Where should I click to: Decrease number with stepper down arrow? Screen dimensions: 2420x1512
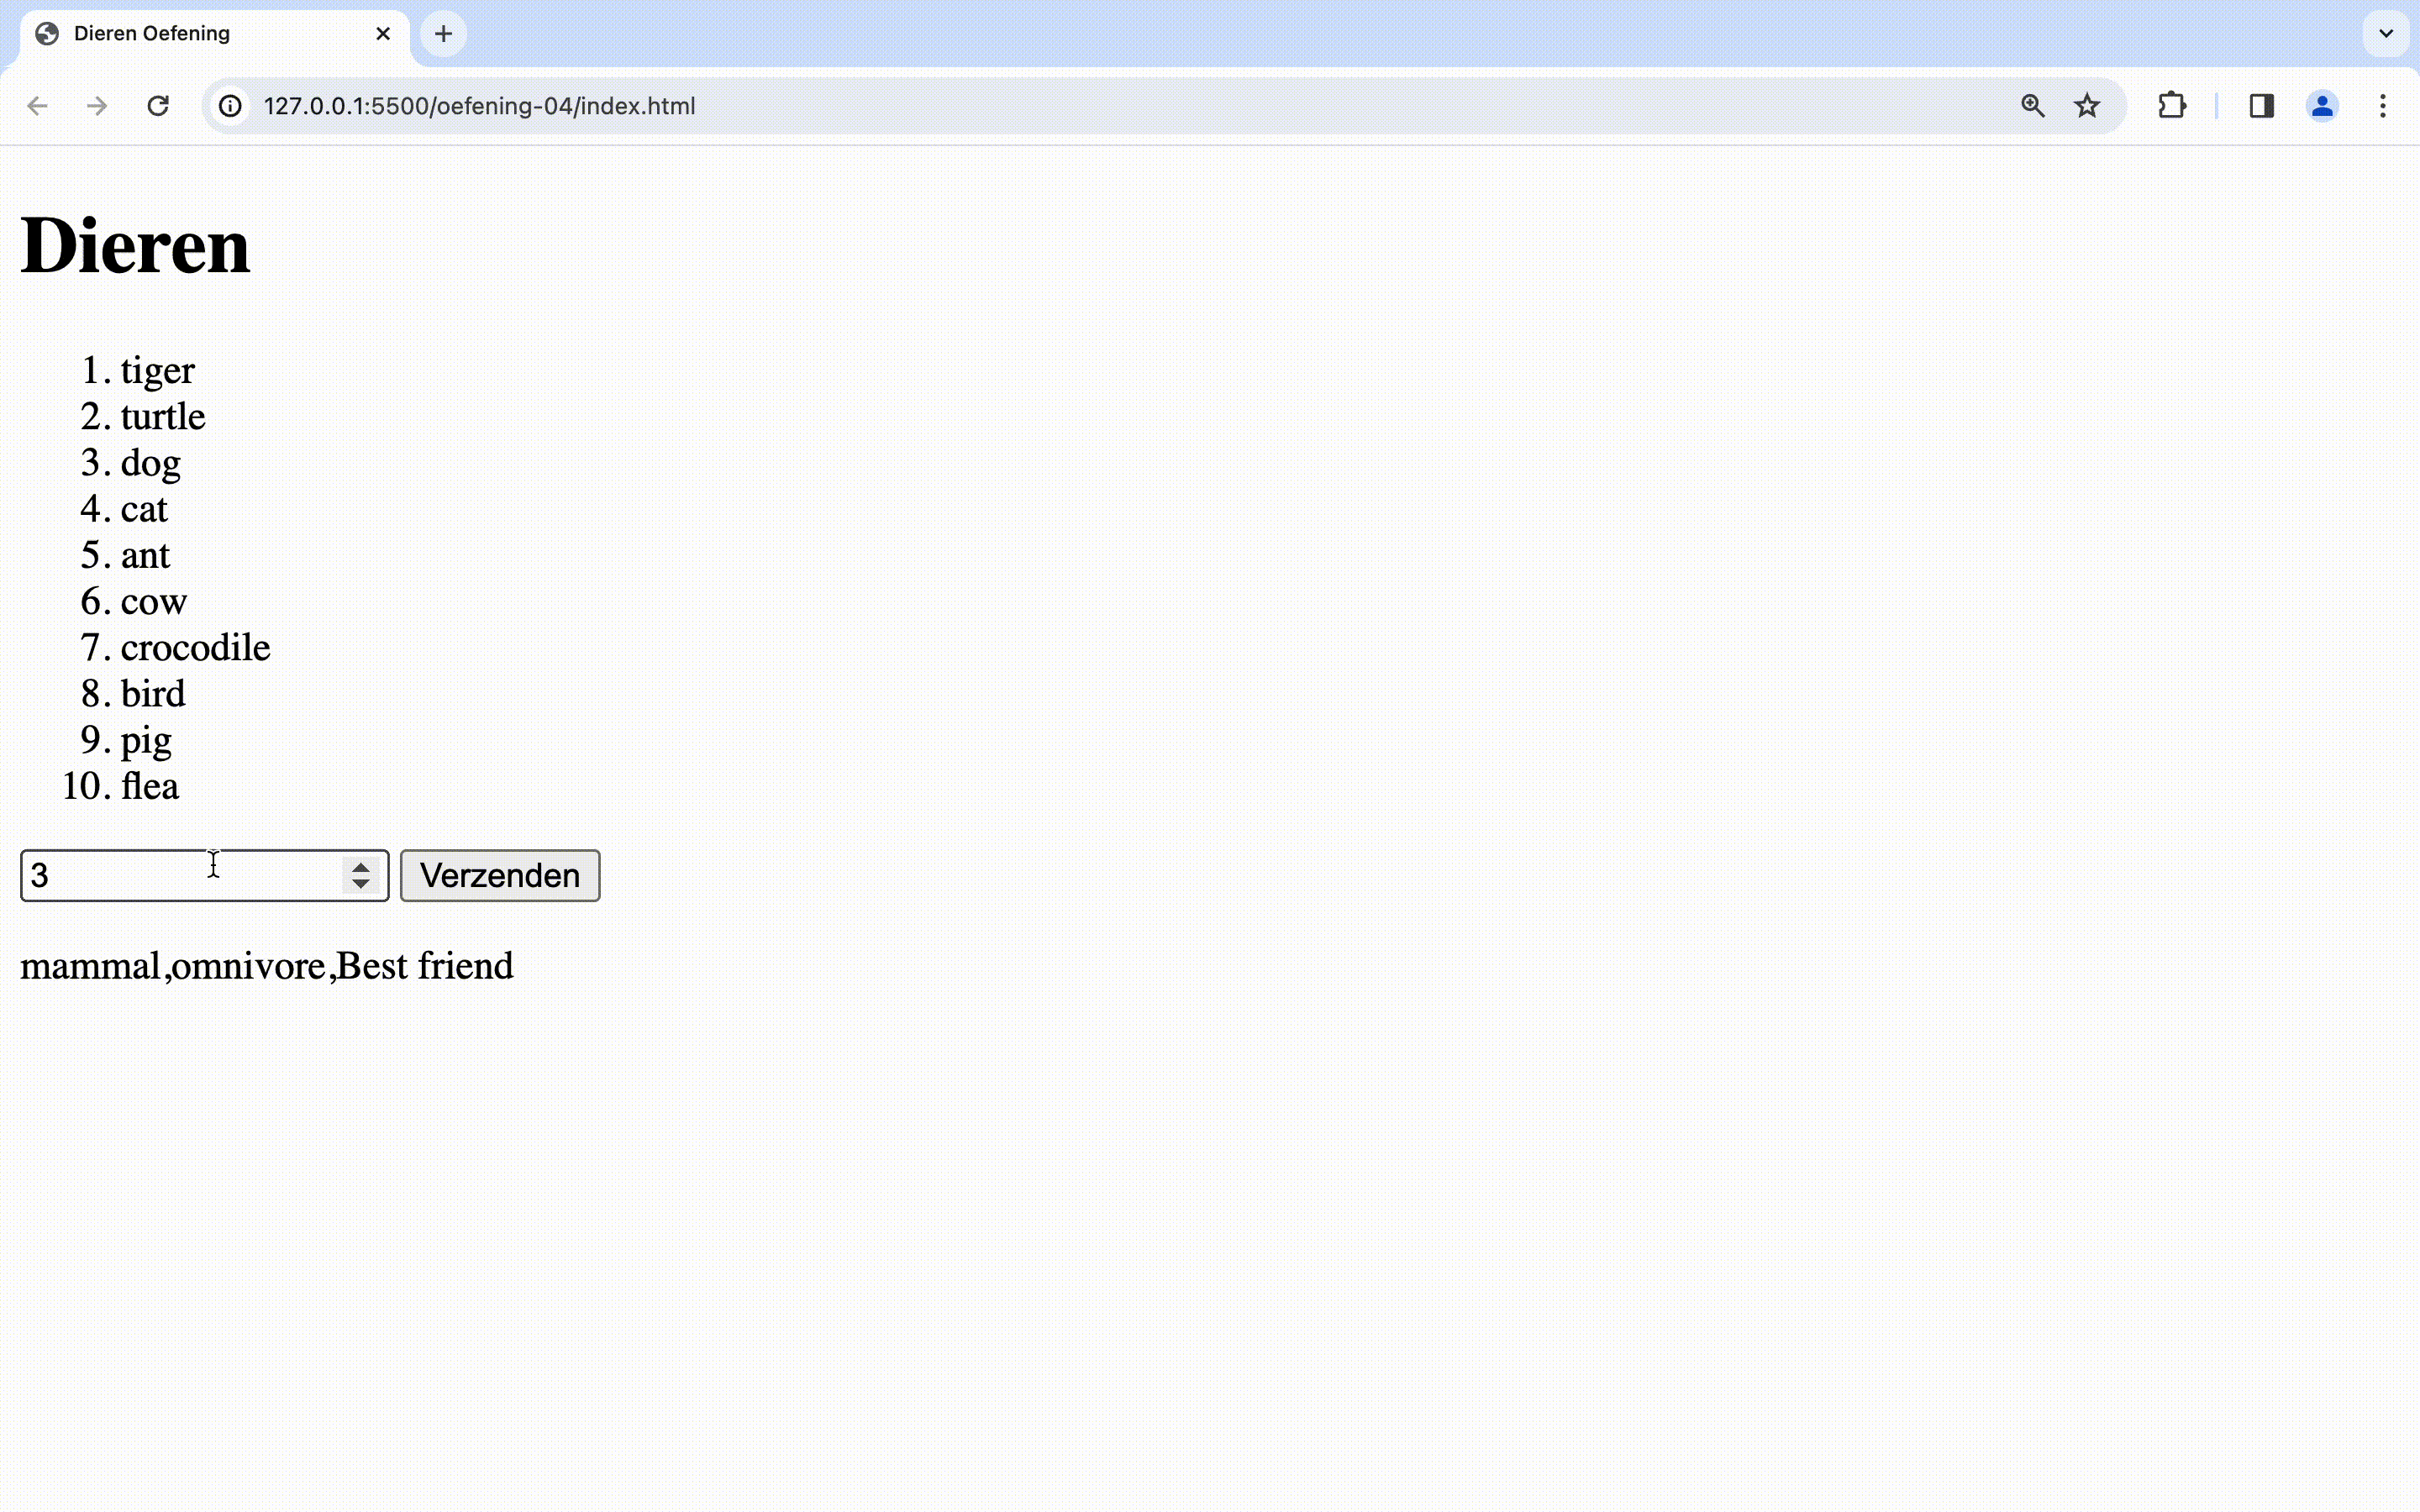coord(360,884)
